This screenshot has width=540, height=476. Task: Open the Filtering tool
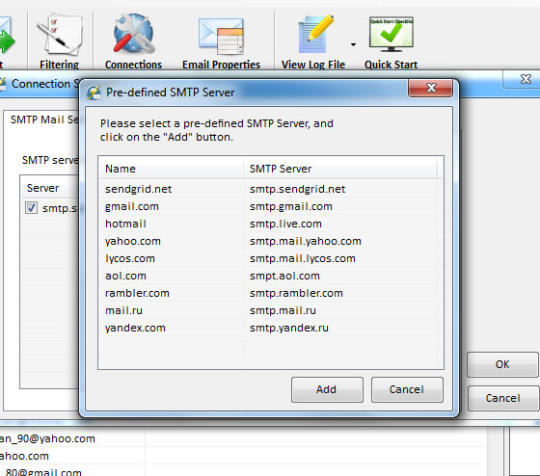(x=59, y=41)
